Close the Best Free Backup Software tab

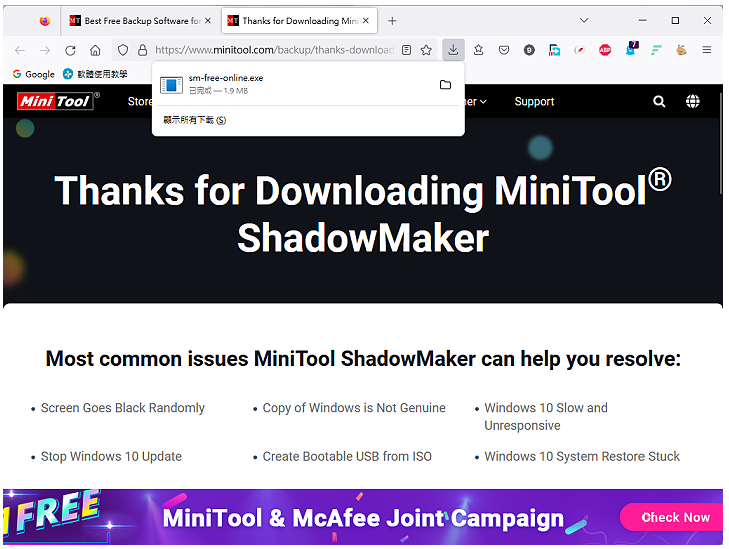point(208,20)
